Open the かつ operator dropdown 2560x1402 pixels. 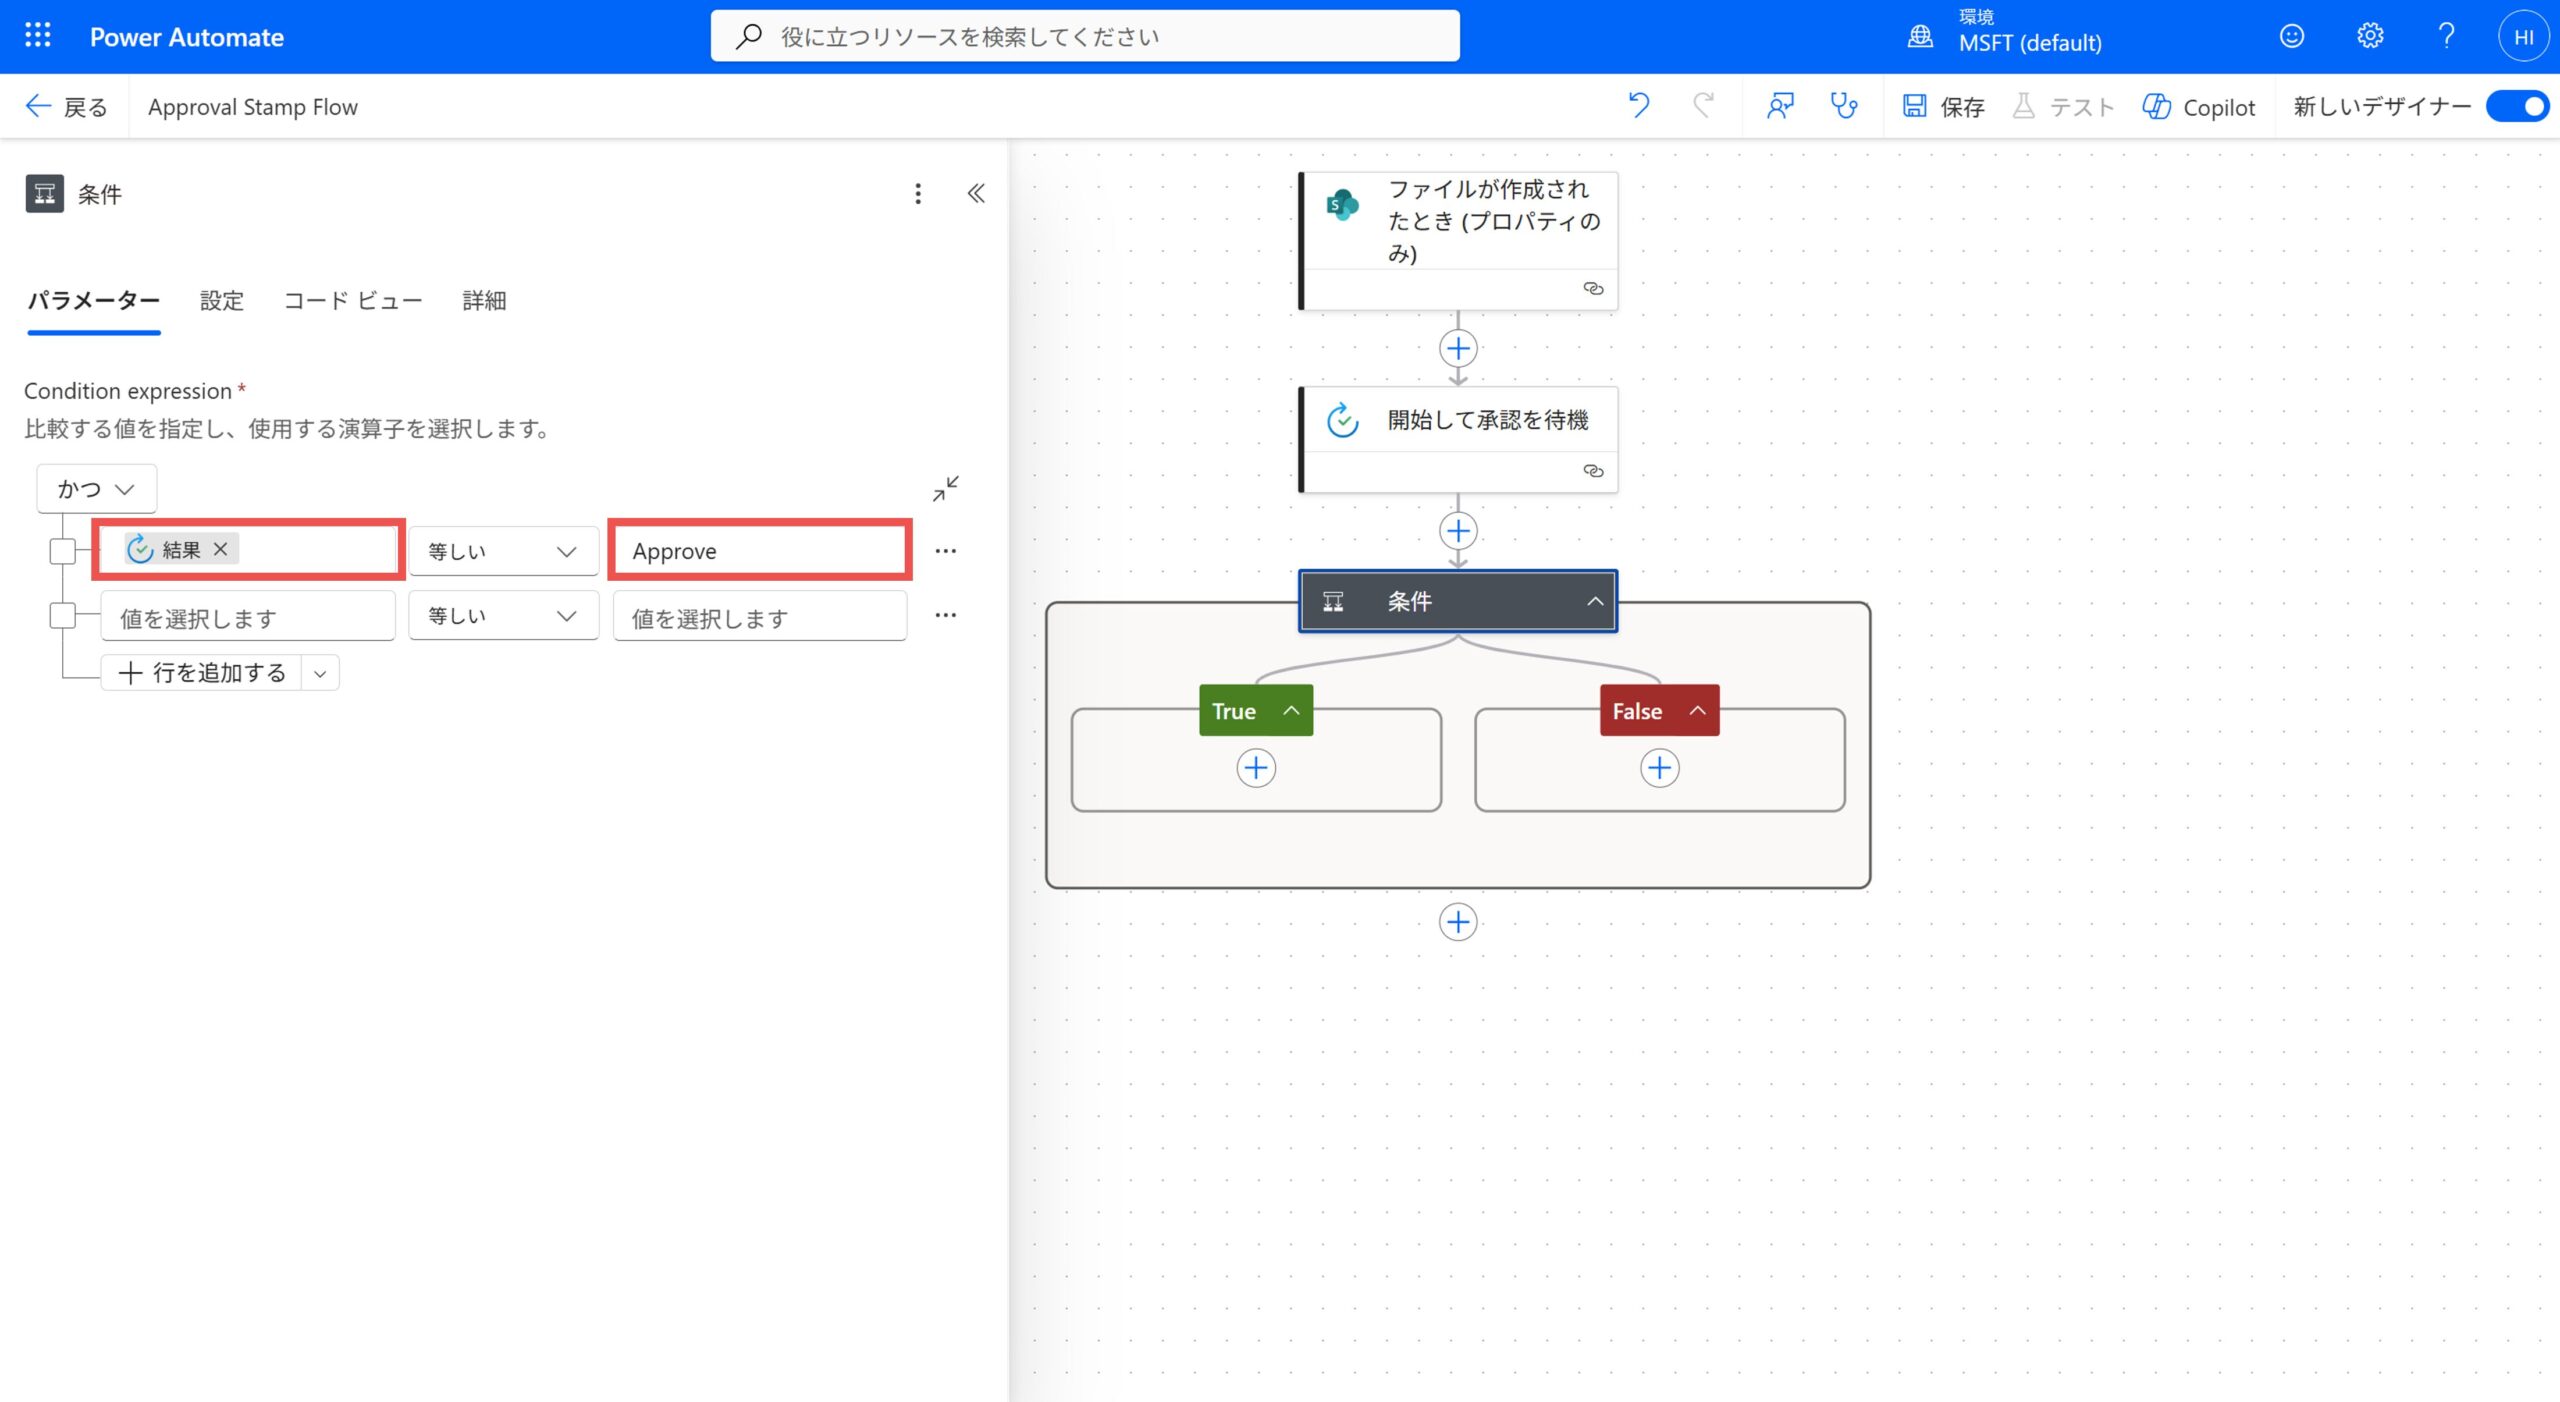point(96,489)
